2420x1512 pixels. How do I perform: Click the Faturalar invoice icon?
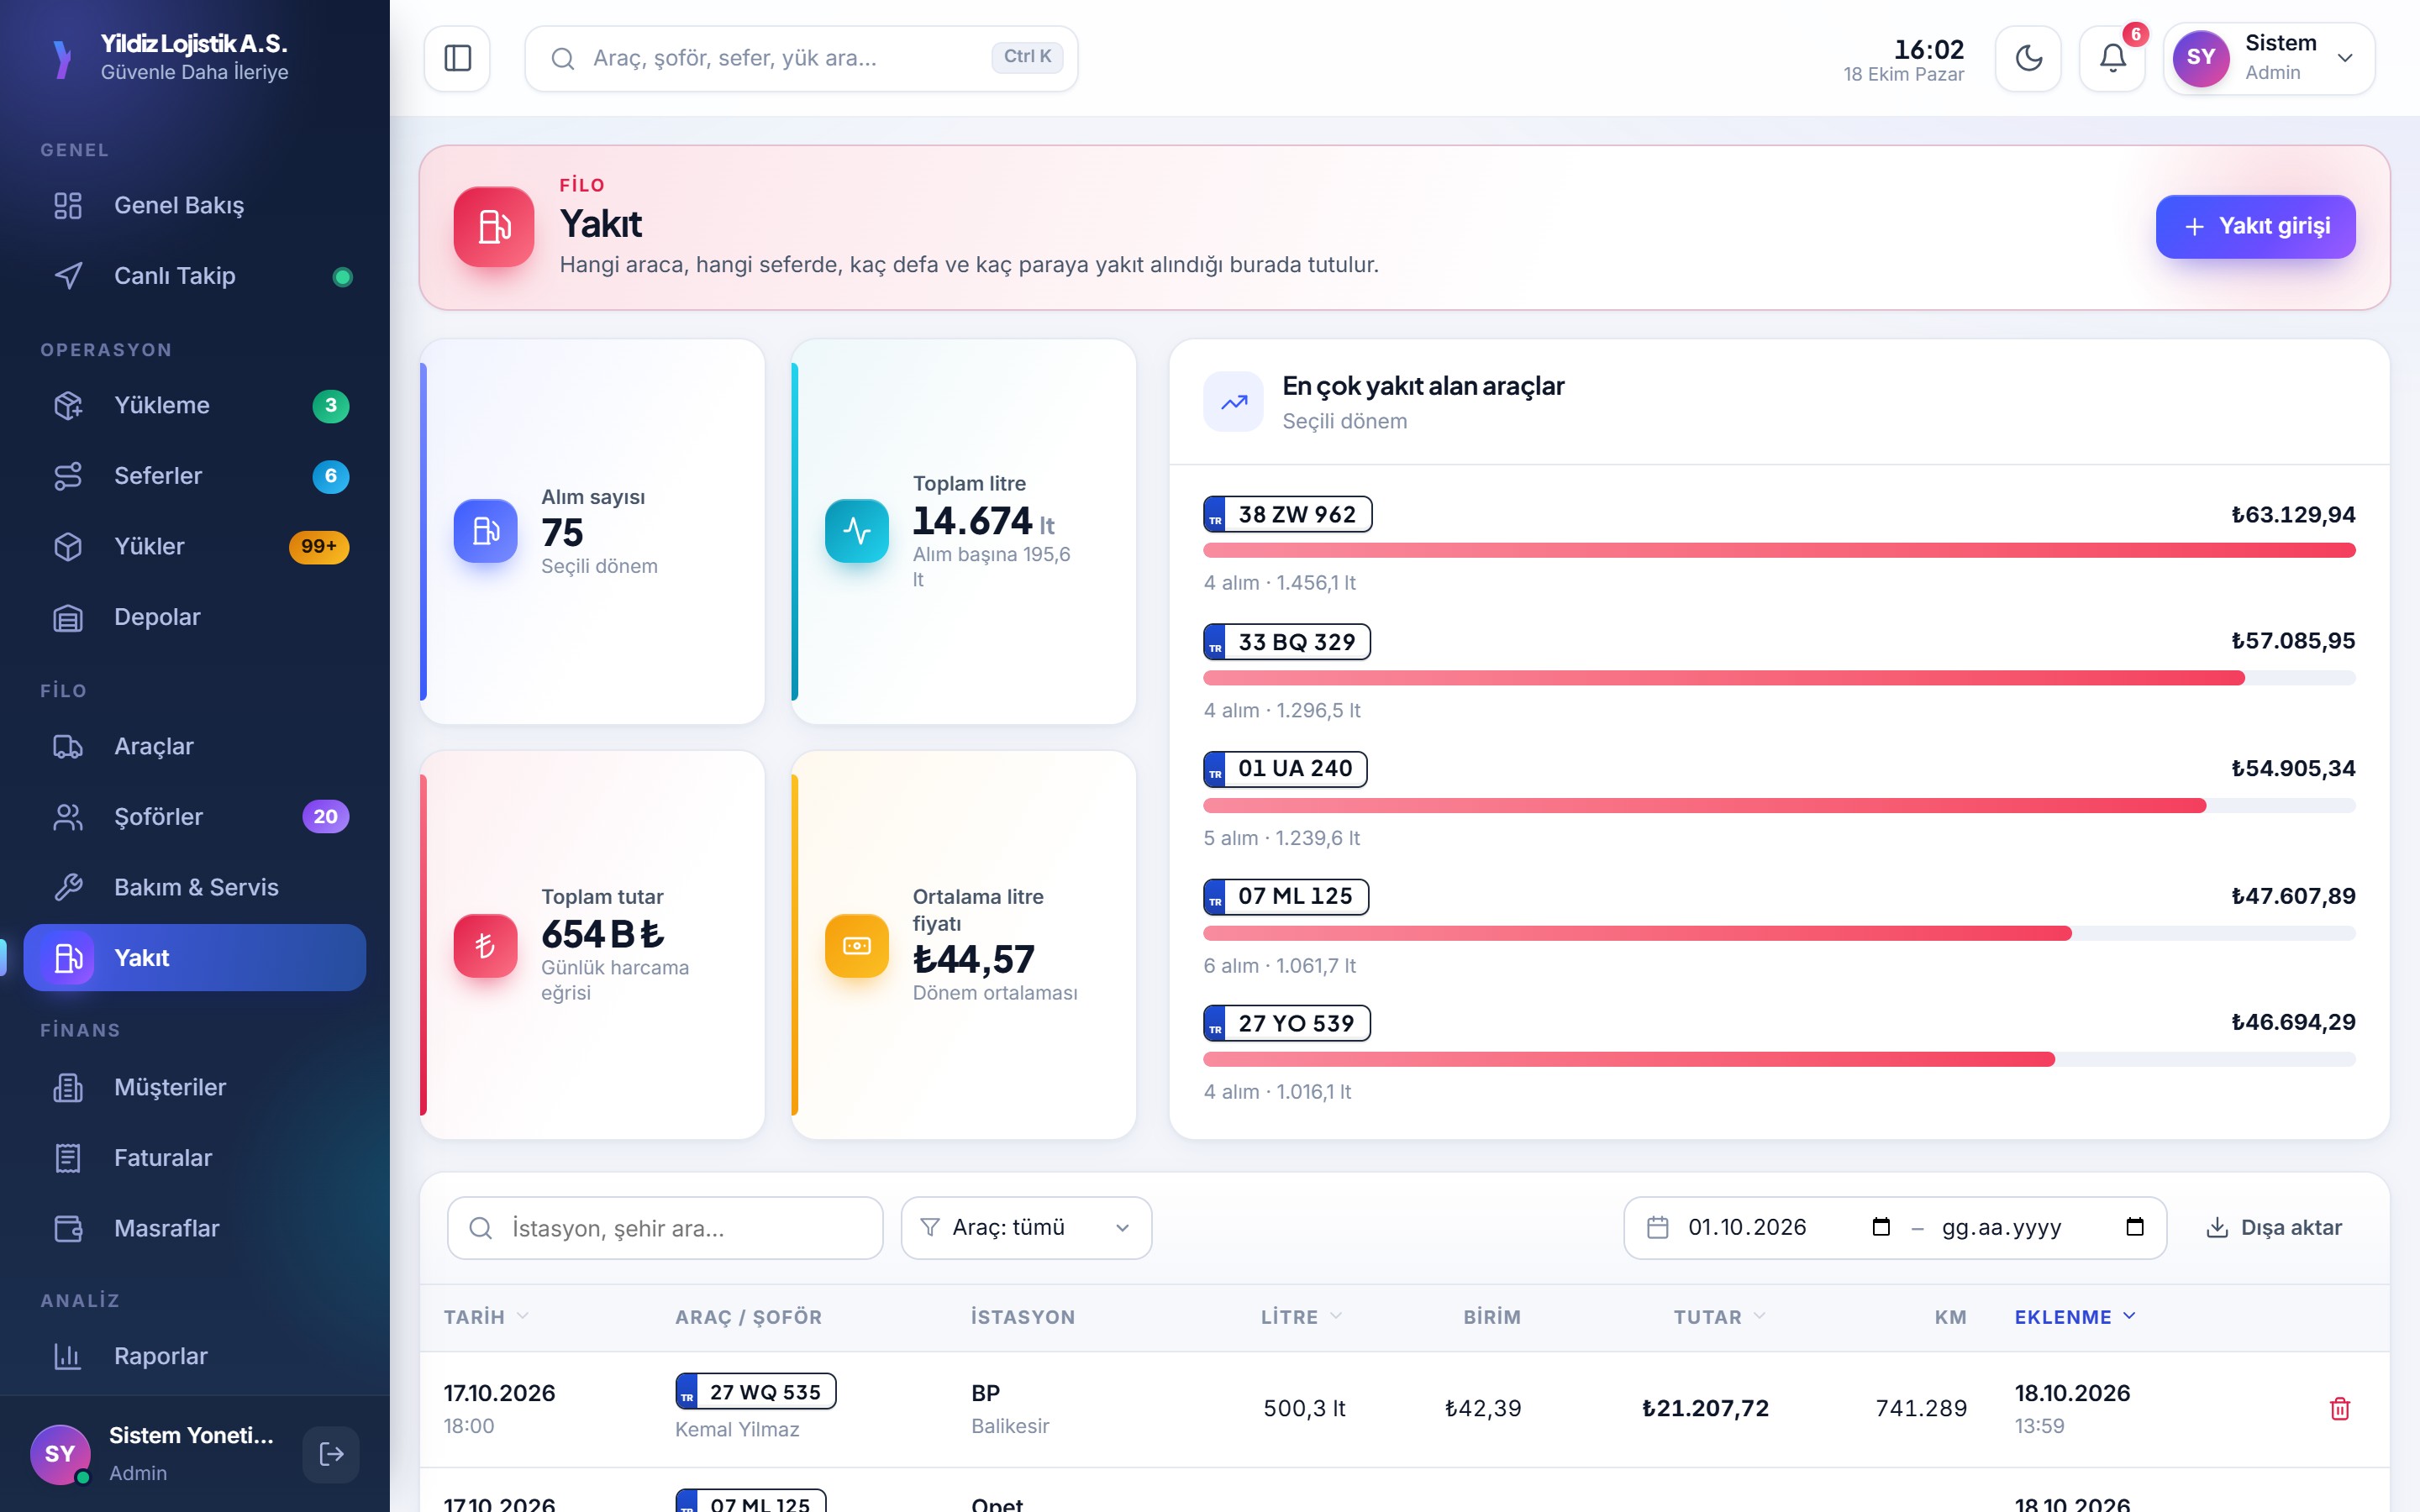[x=68, y=1158]
